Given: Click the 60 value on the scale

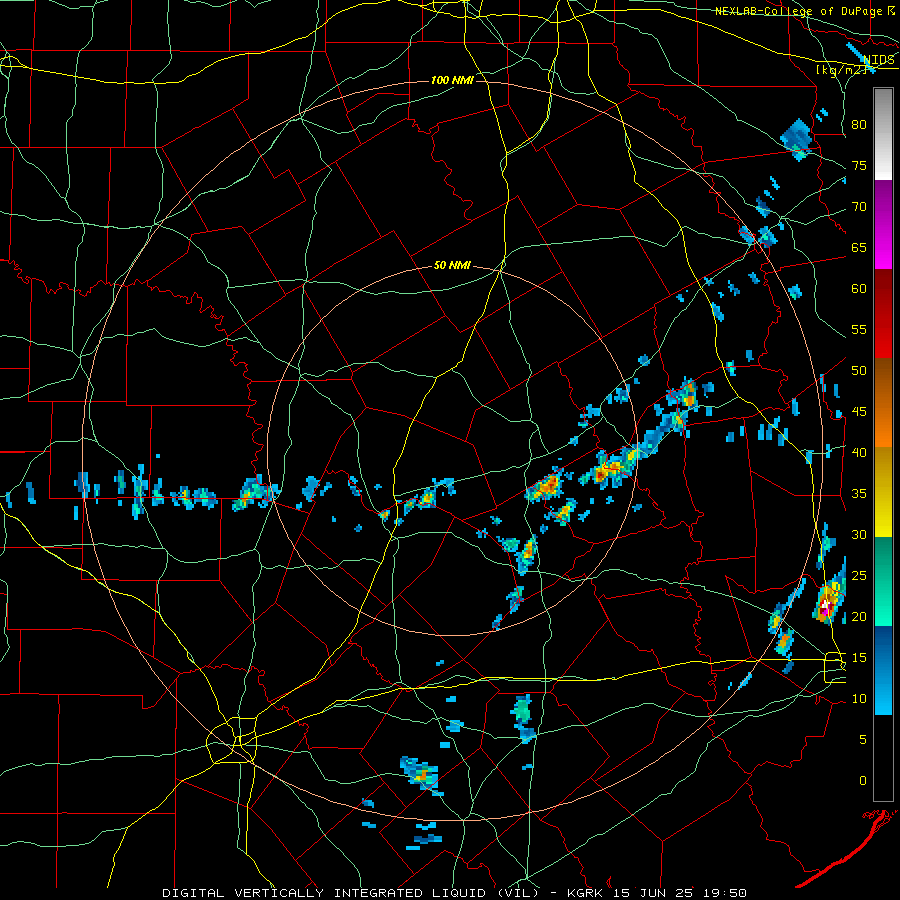Looking at the screenshot, I should 859,289.
